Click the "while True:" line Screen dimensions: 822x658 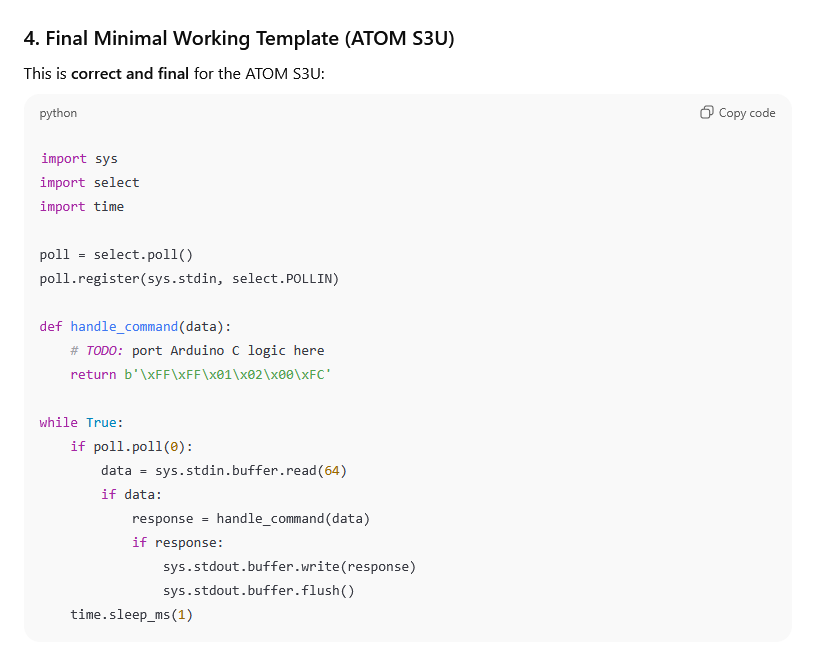click(81, 422)
